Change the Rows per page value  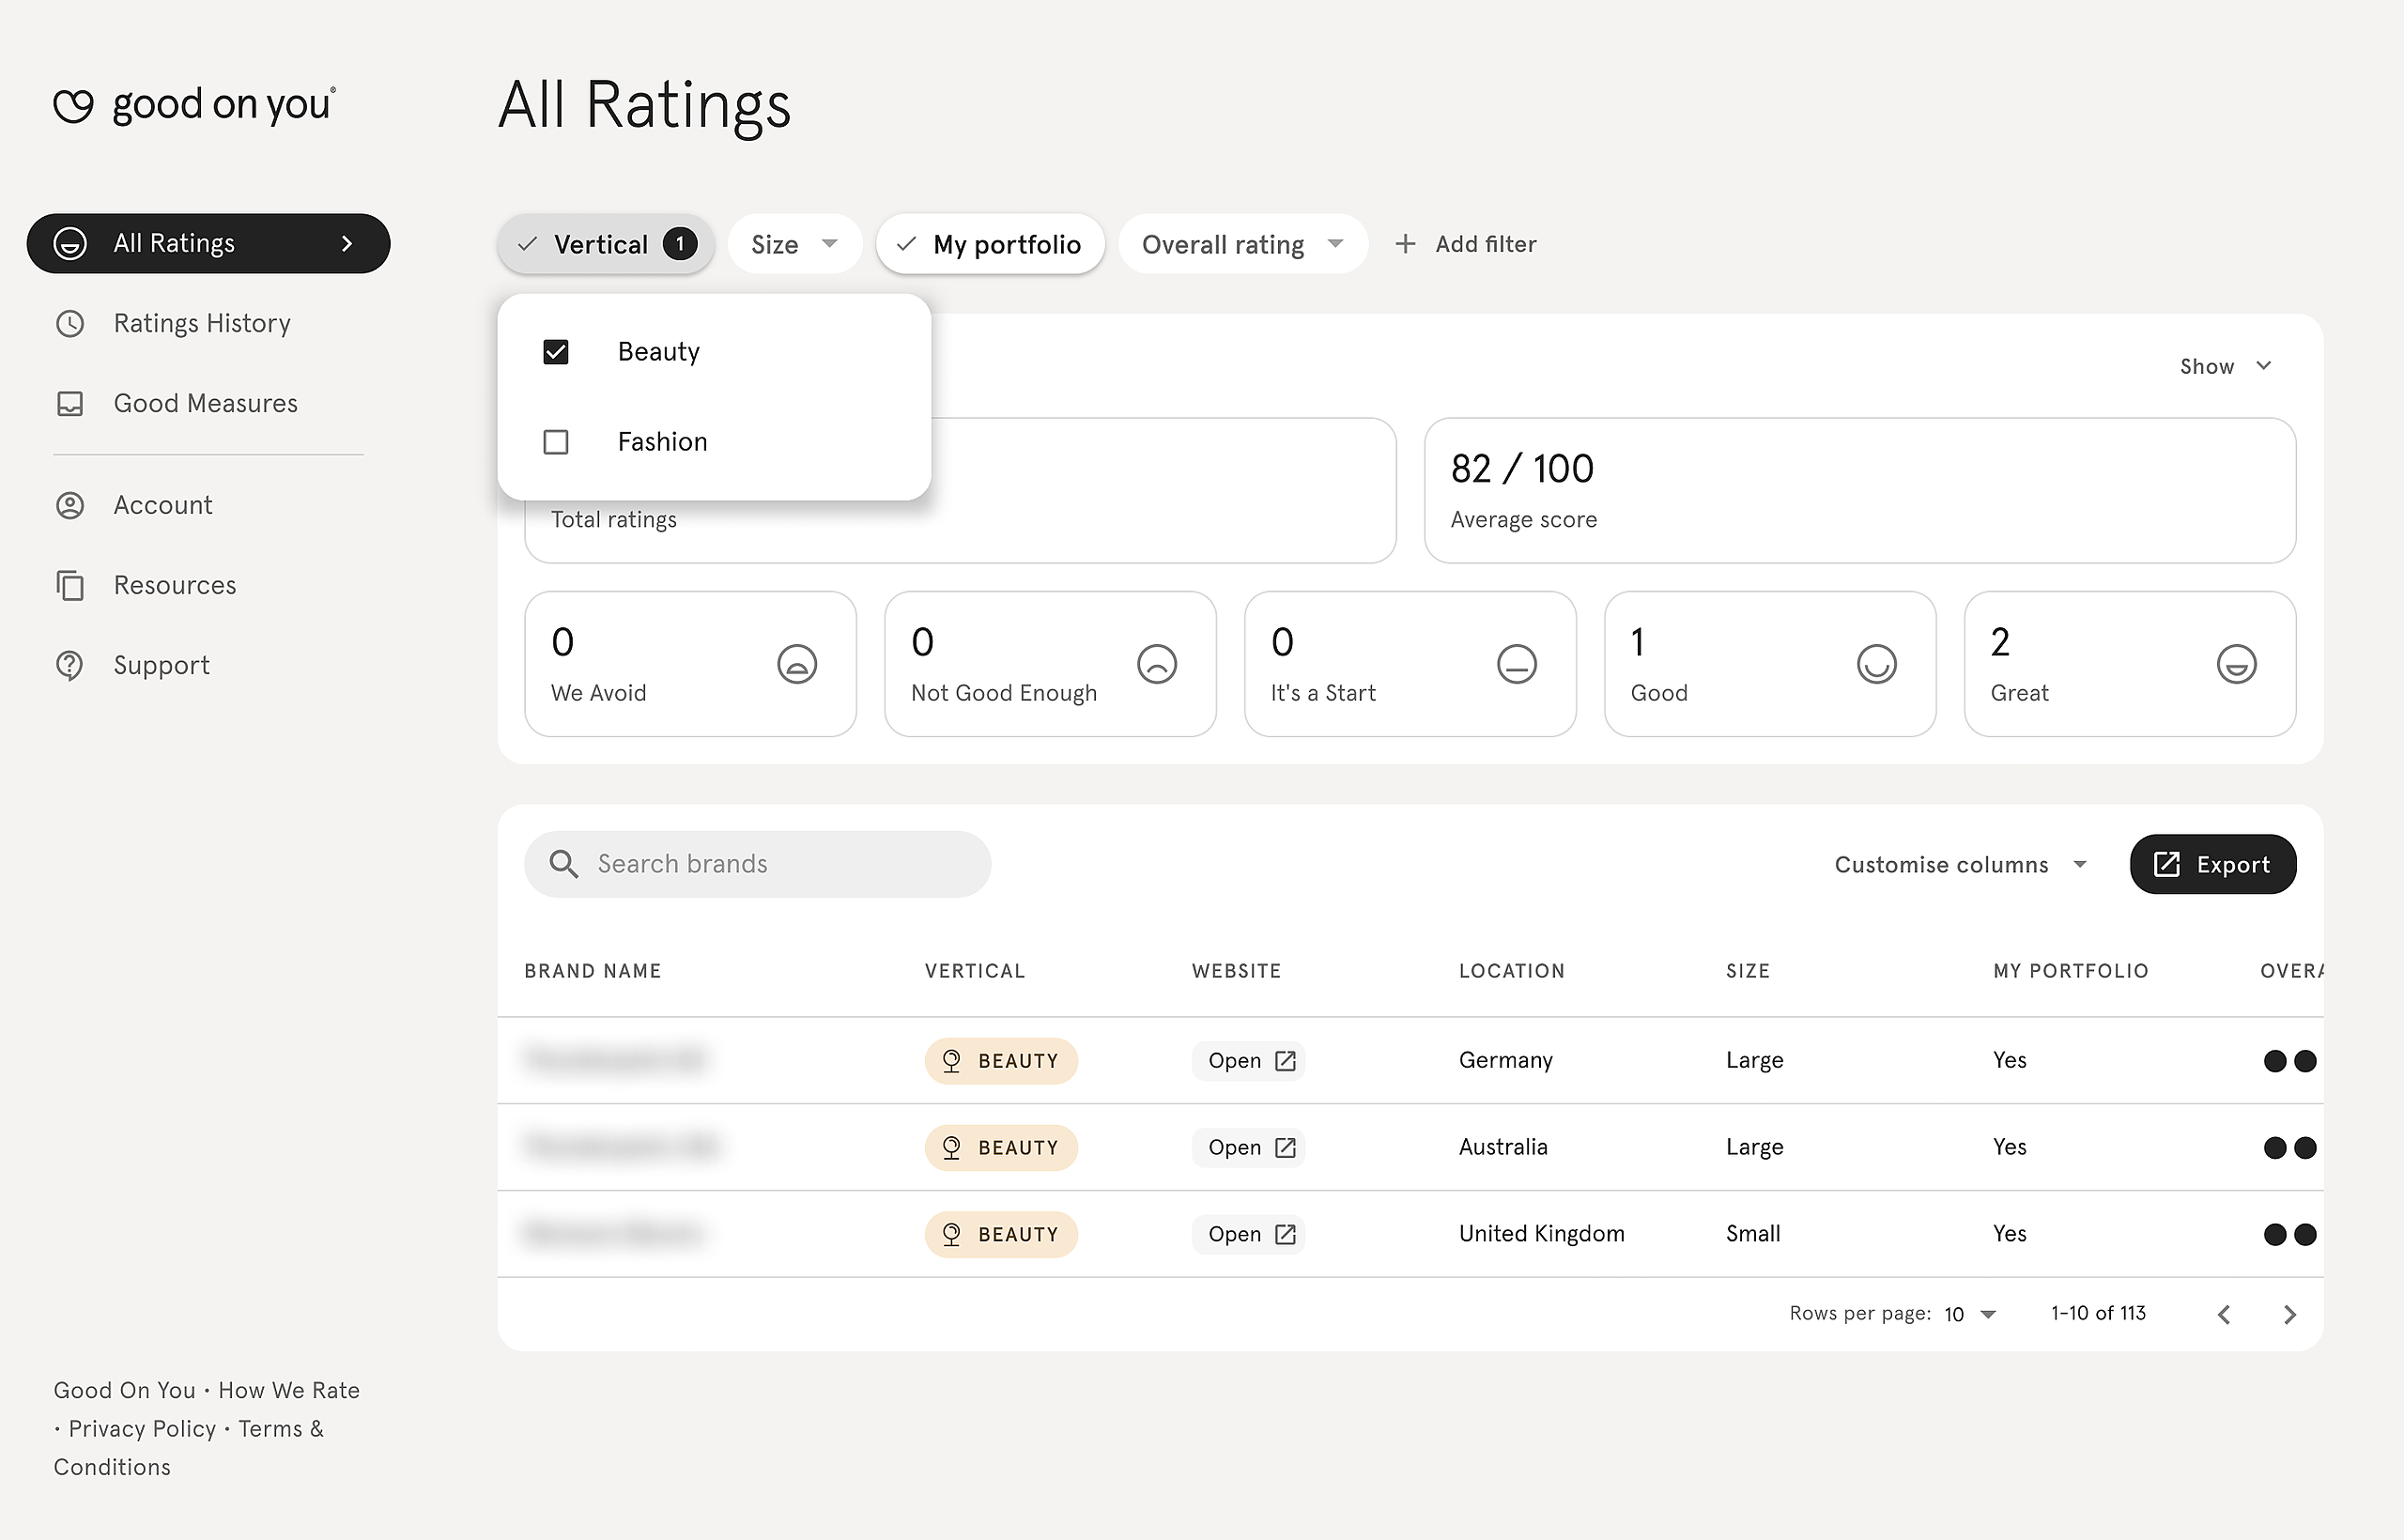1970,1314
